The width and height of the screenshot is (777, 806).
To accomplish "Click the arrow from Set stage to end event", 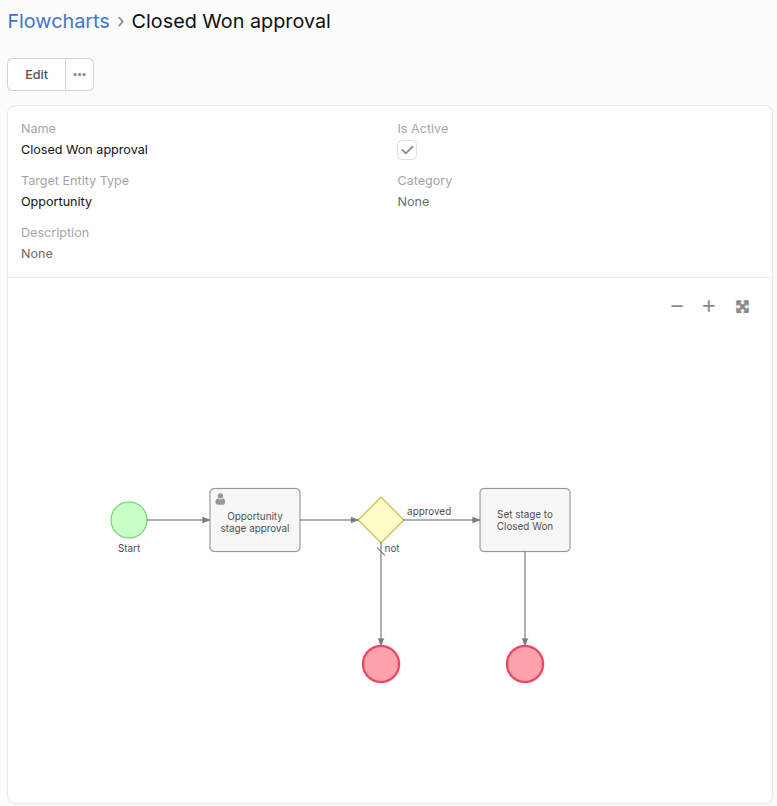I will [x=525, y=598].
